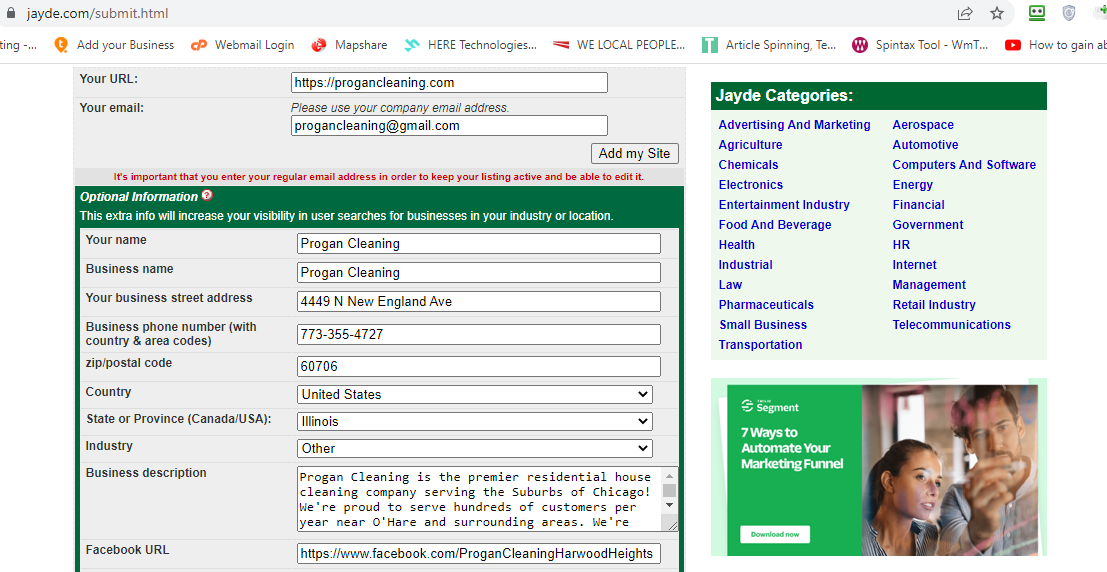Click description scrollbar up arrow
Viewport: 1107px width, 572px height.
(670, 476)
